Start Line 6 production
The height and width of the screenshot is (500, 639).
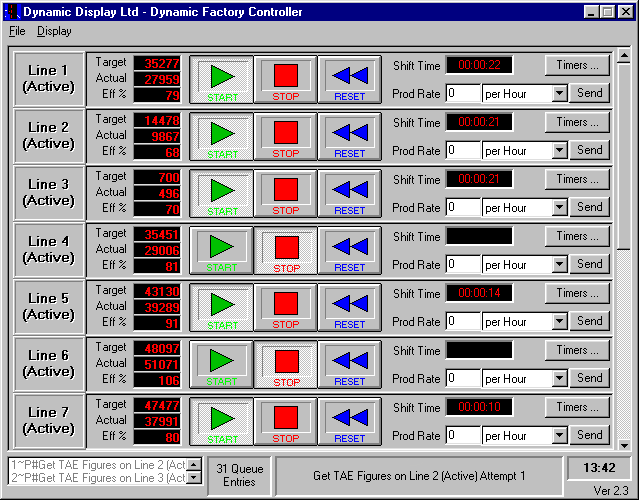click(222, 365)
